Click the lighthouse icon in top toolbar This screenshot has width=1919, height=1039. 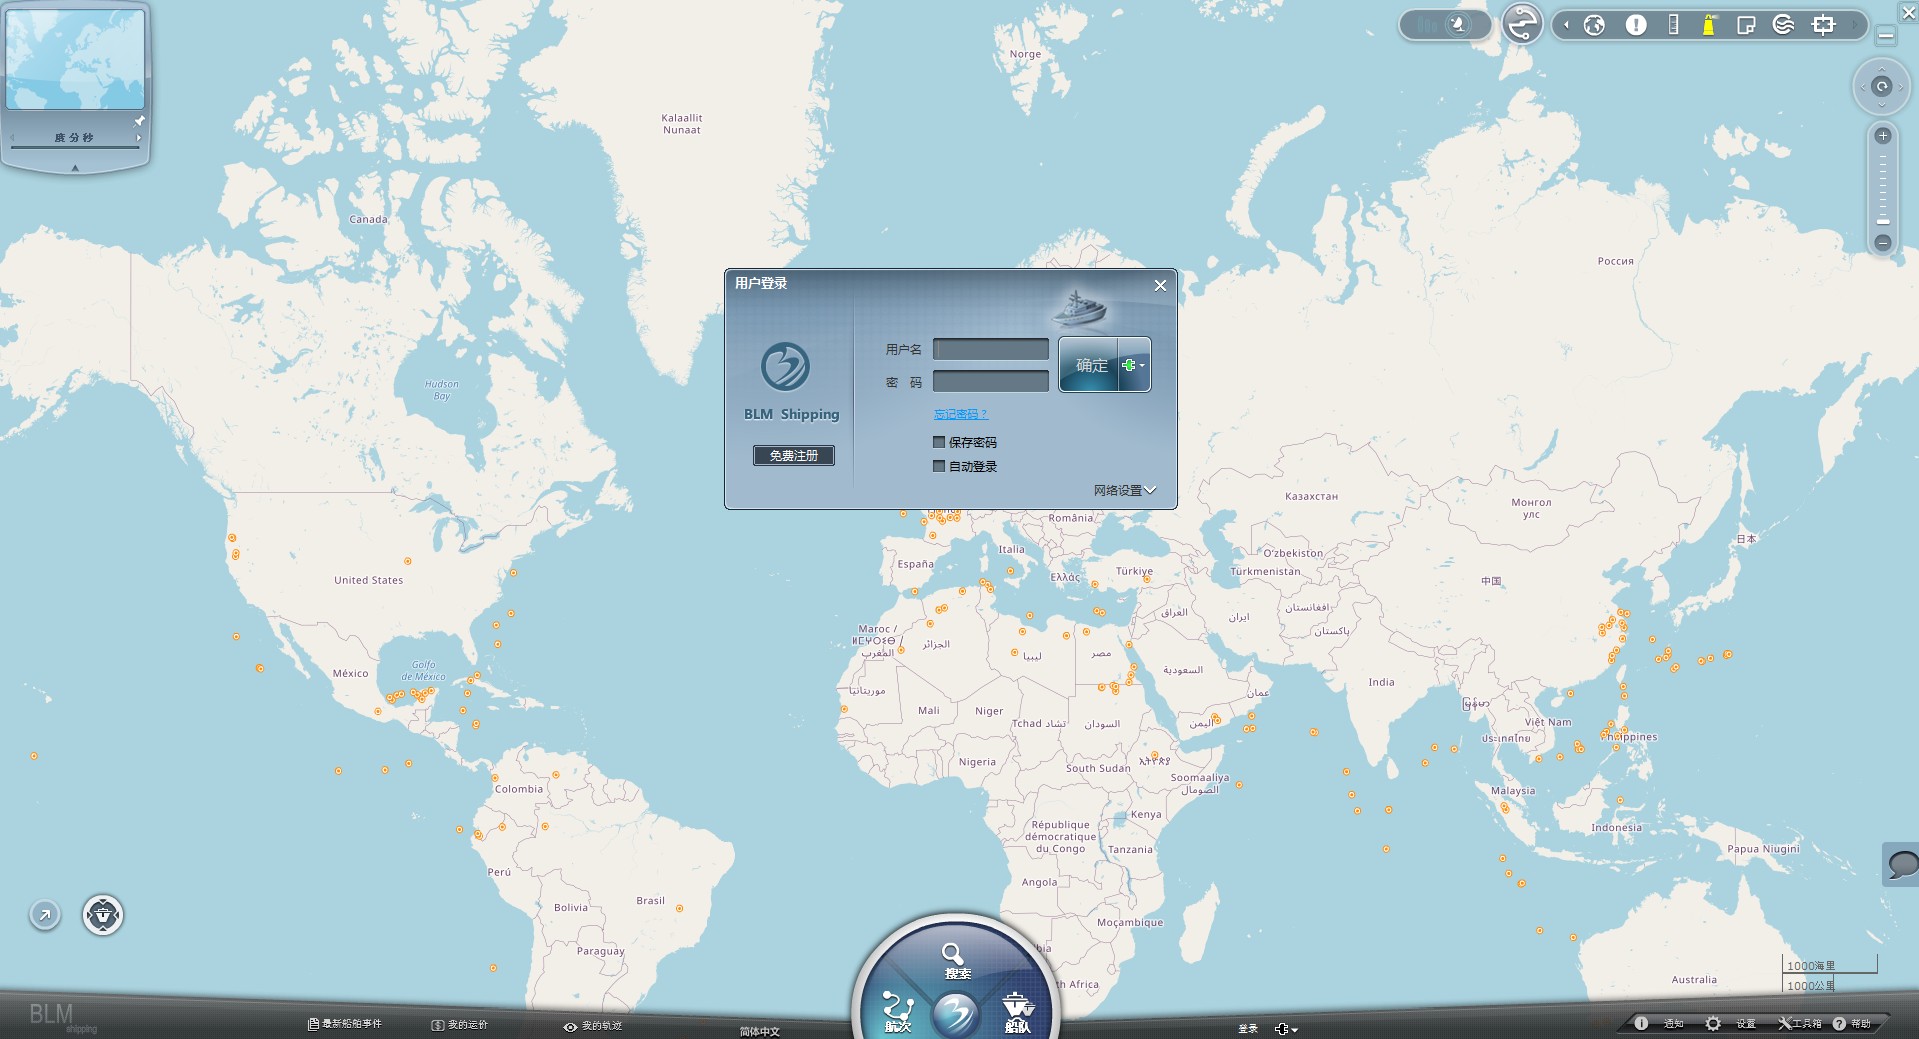coord(1708,25)
